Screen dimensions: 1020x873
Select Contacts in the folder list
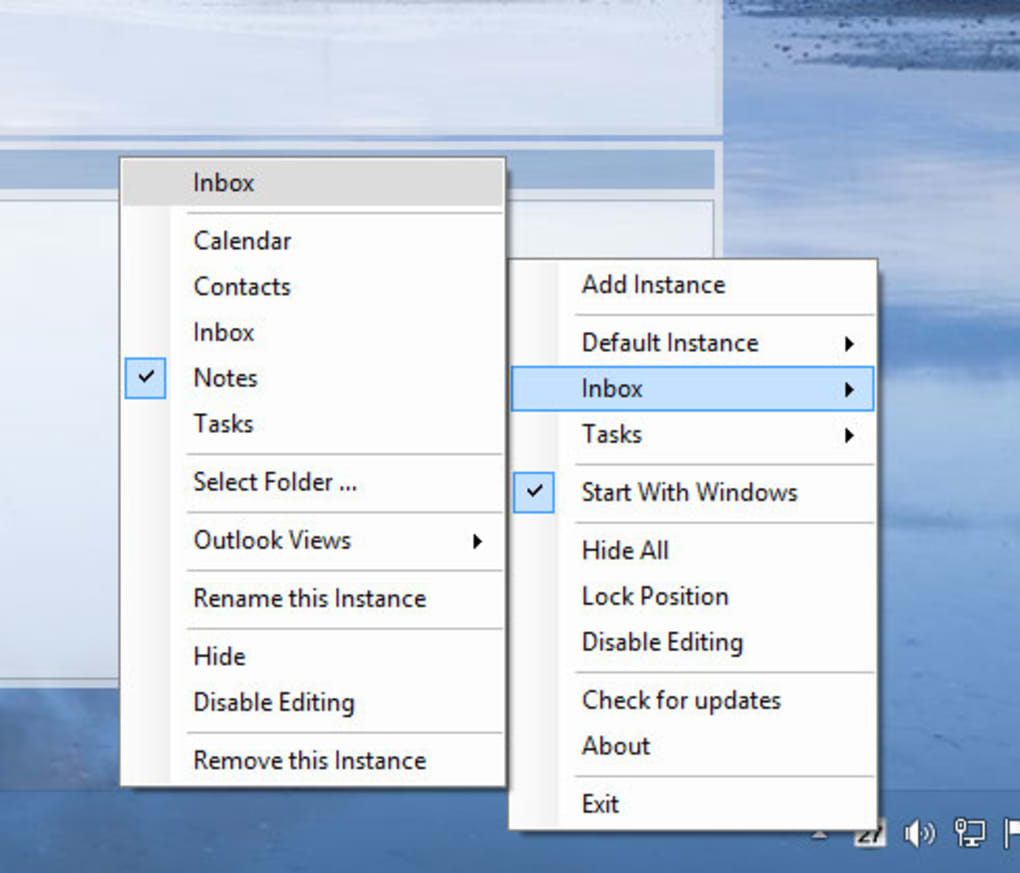click(x=242, y=287)
